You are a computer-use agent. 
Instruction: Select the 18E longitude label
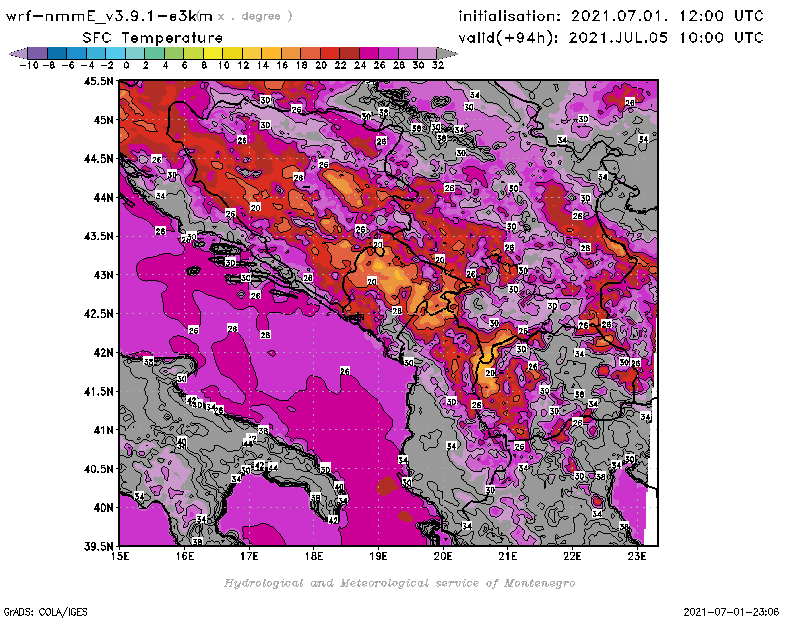tap(314, 556)
